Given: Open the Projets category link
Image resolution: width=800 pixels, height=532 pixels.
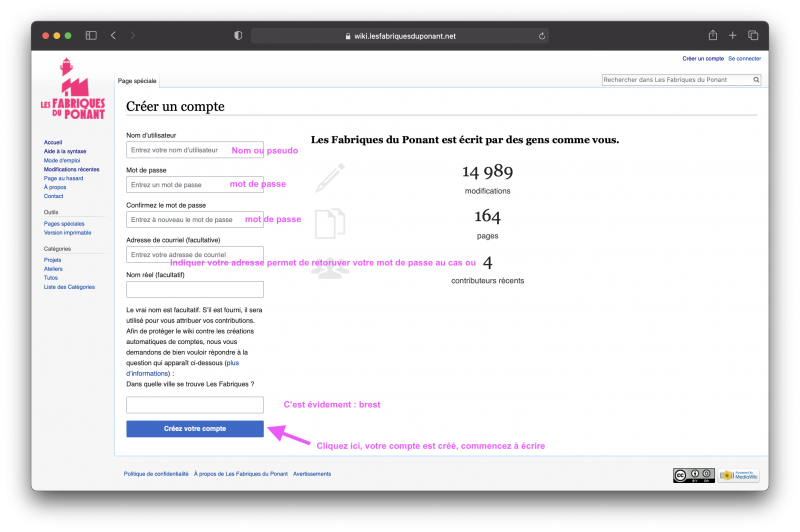Looking at the screenshot, I should 52,260.
